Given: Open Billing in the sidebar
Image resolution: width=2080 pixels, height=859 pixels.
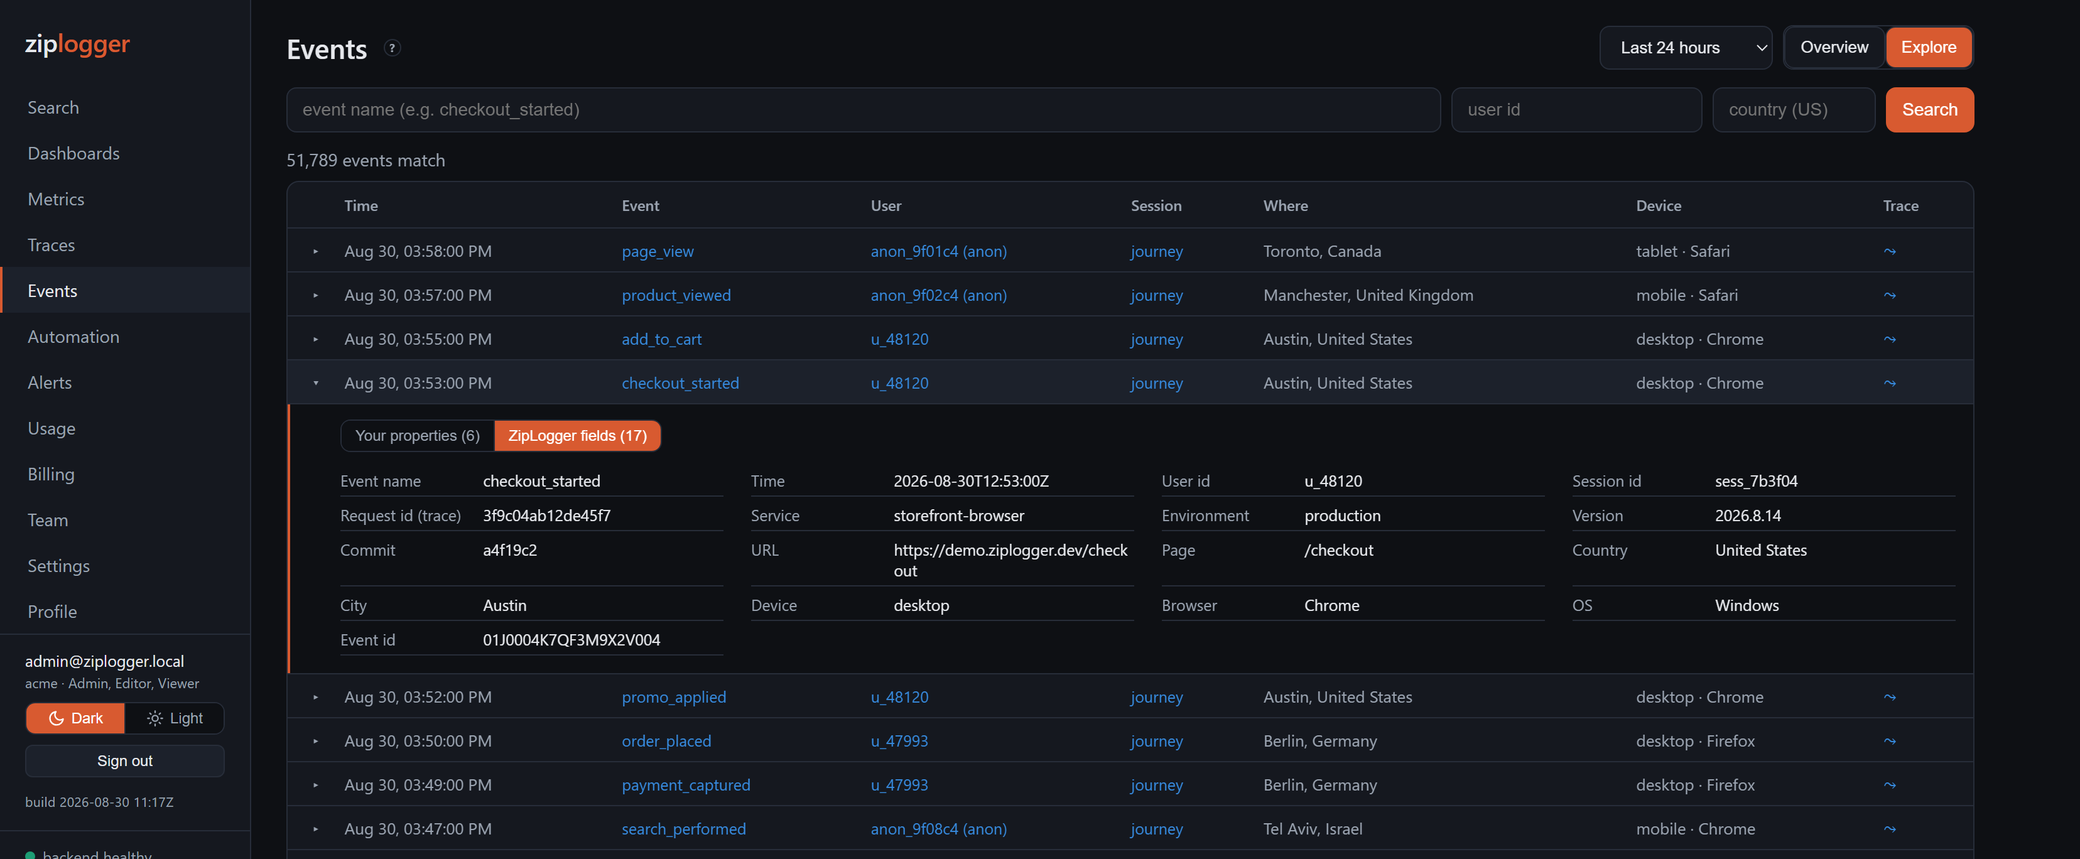Looking at the screenshot, I should 125,474.
